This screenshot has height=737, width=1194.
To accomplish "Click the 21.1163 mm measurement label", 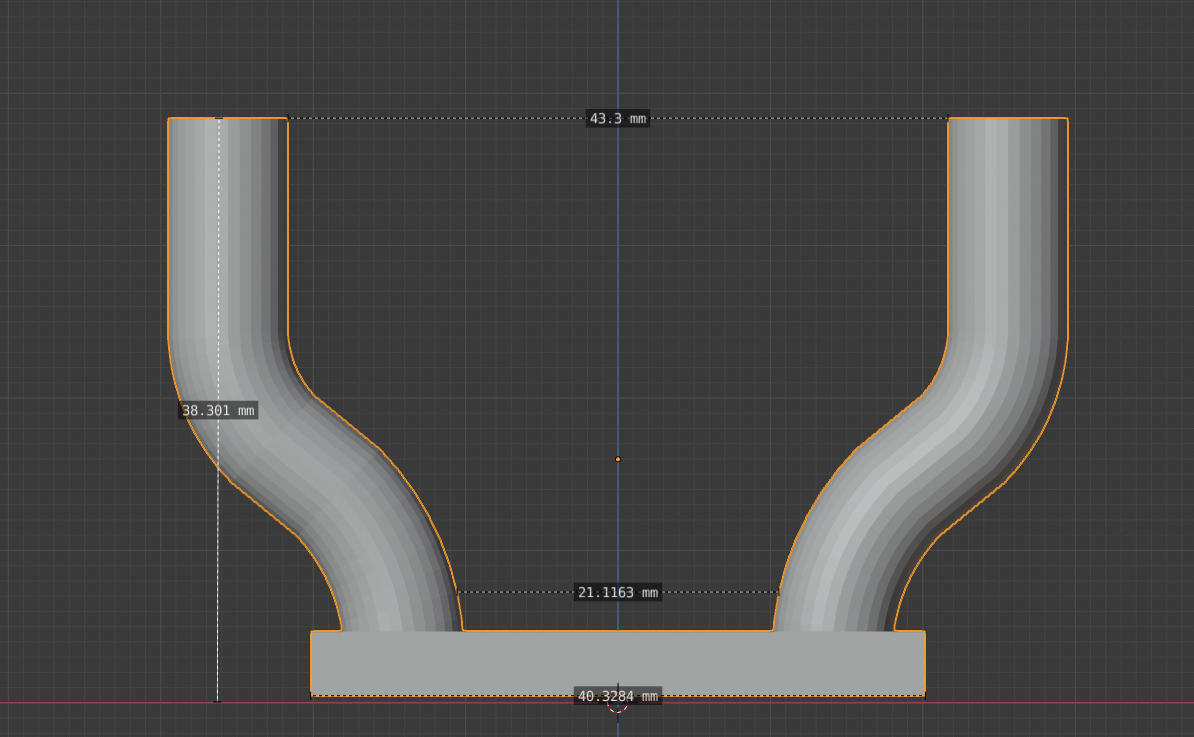I will coord(617,592).
